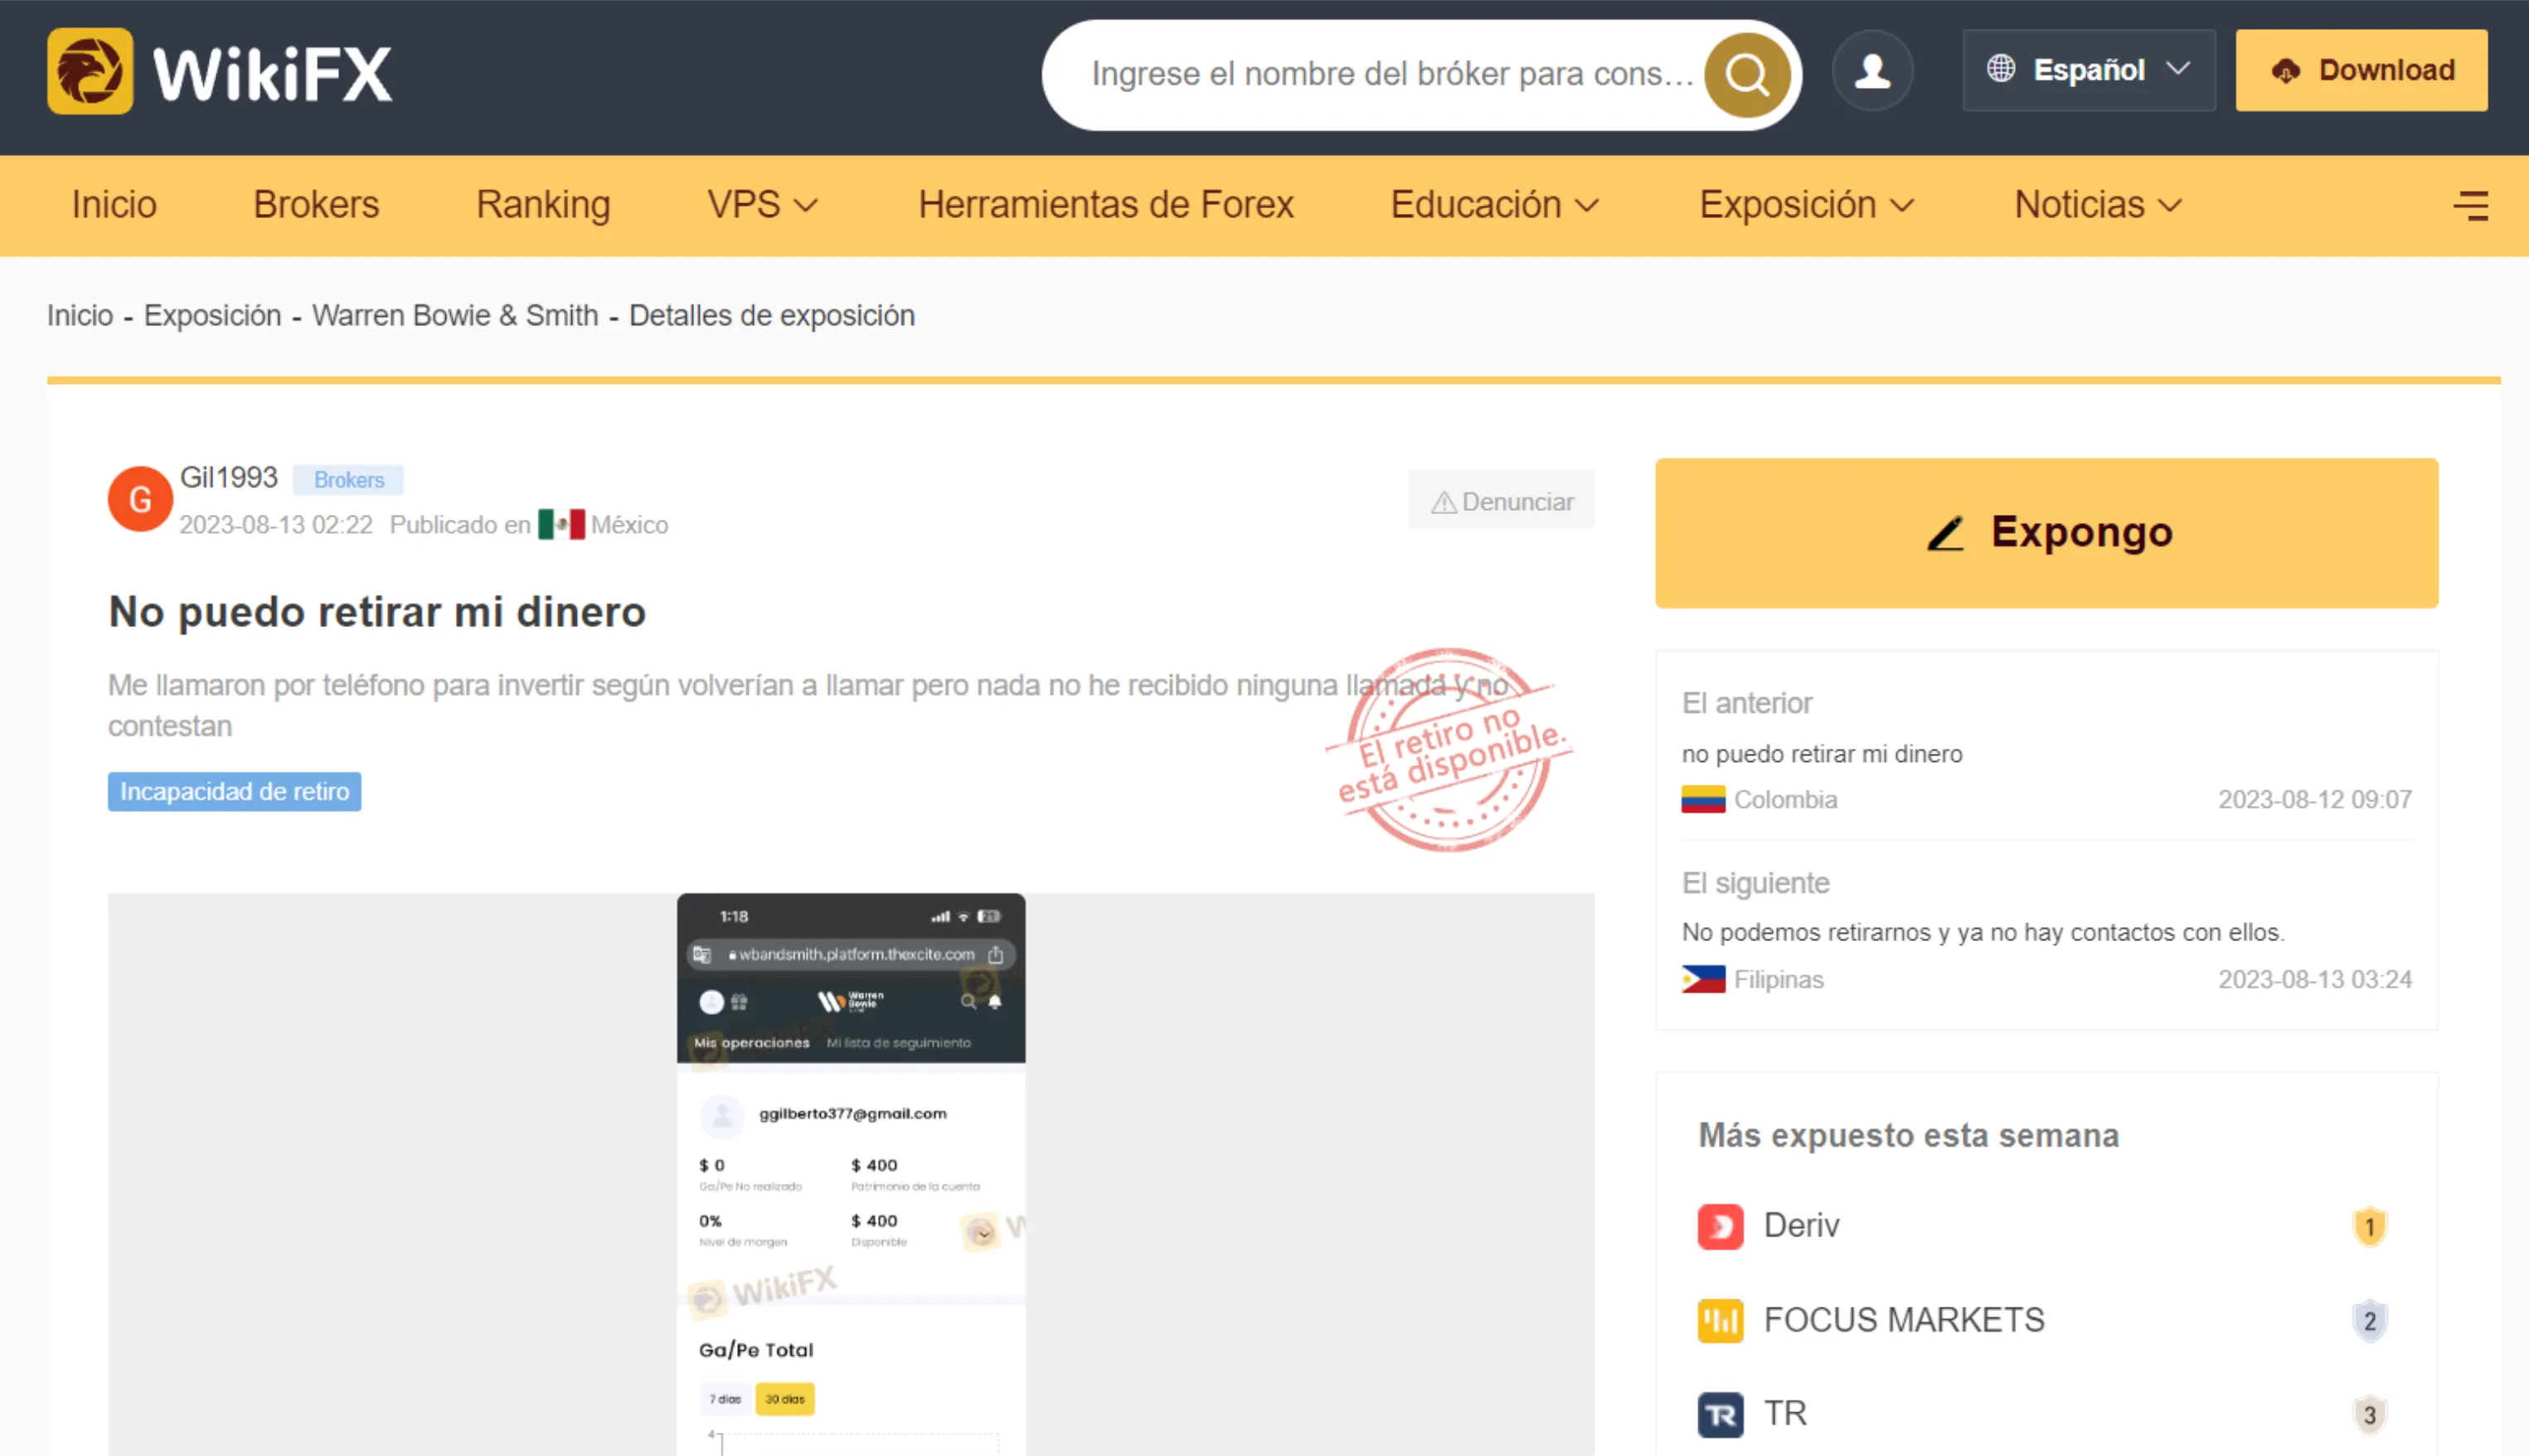Click the globe language icon

[2000, 68]
